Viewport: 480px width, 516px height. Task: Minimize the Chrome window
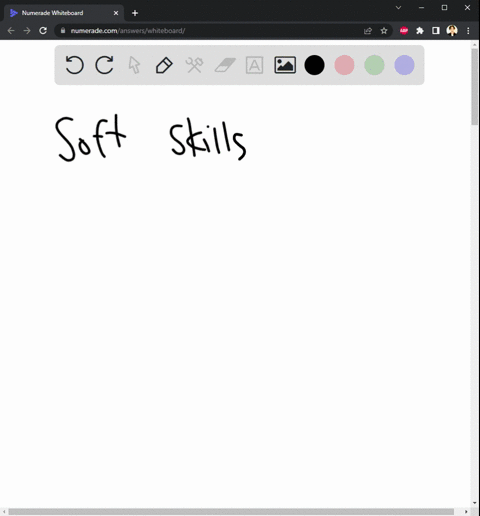pos(421,7)
